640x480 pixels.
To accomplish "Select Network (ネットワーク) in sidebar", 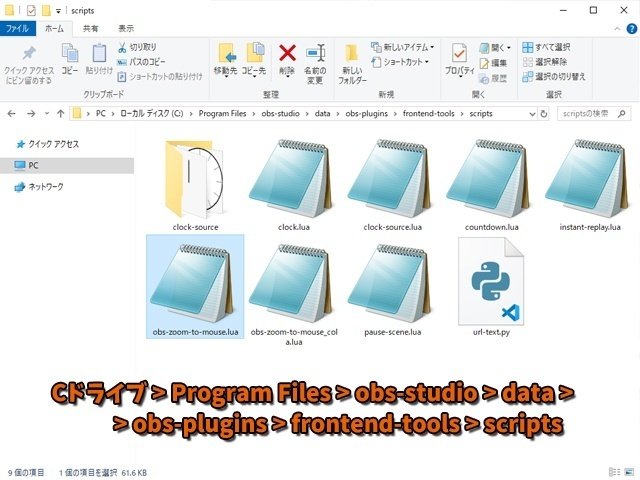I will (x=39, y=187).
